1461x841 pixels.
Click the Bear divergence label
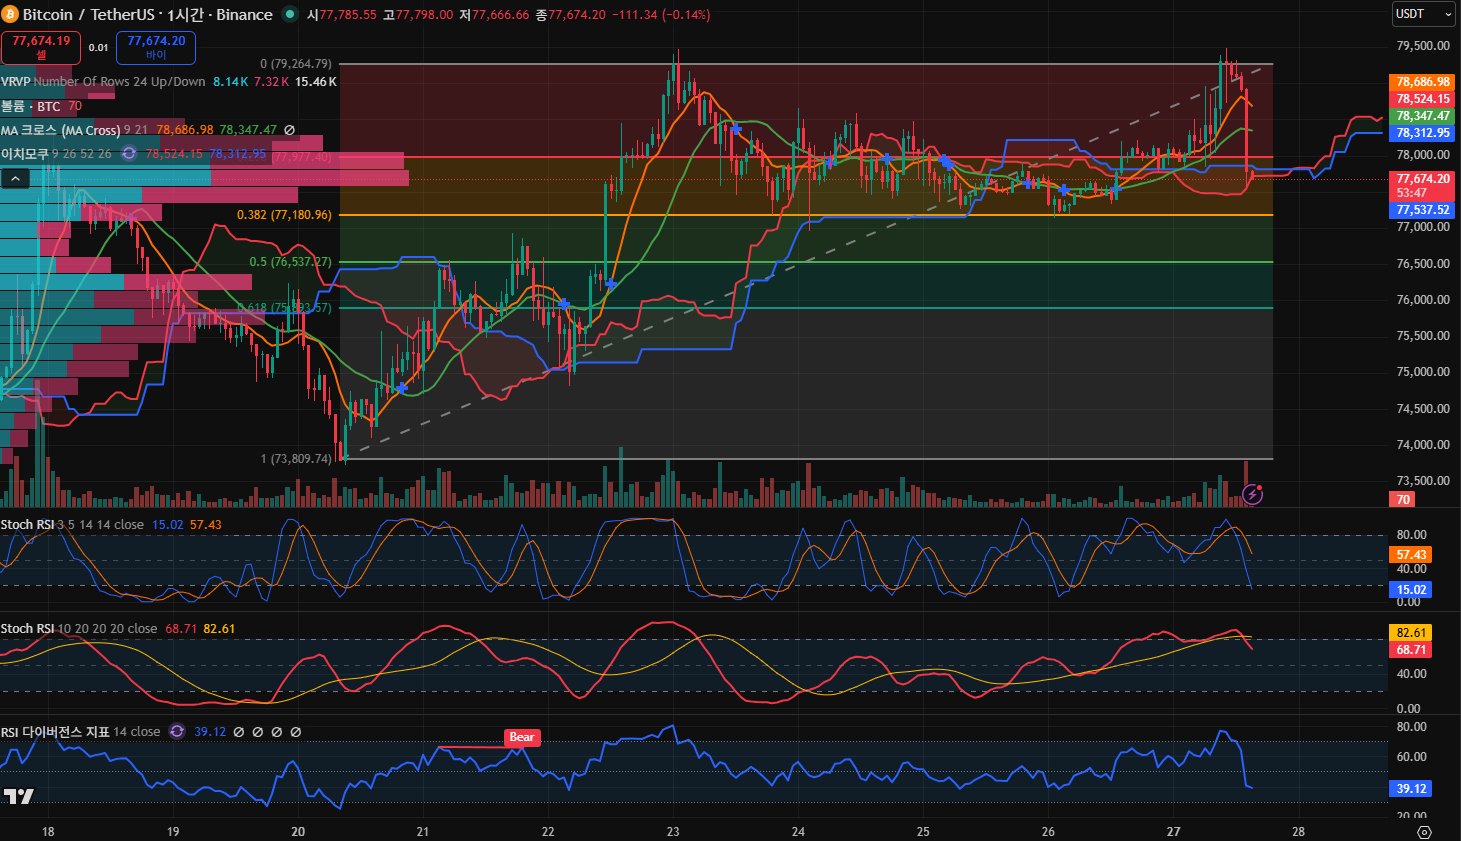click(x=522, y=737)
